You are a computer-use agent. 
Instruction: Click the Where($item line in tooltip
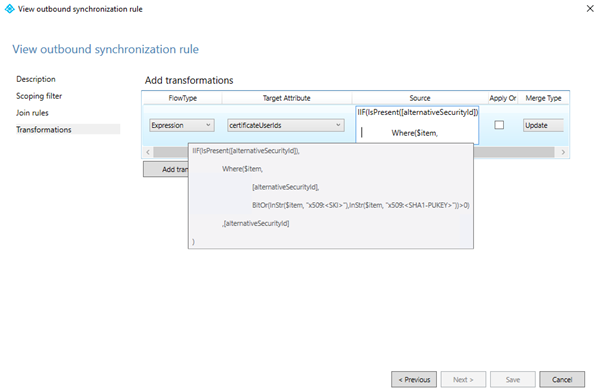pyautogui.click(x=242, y=169)
